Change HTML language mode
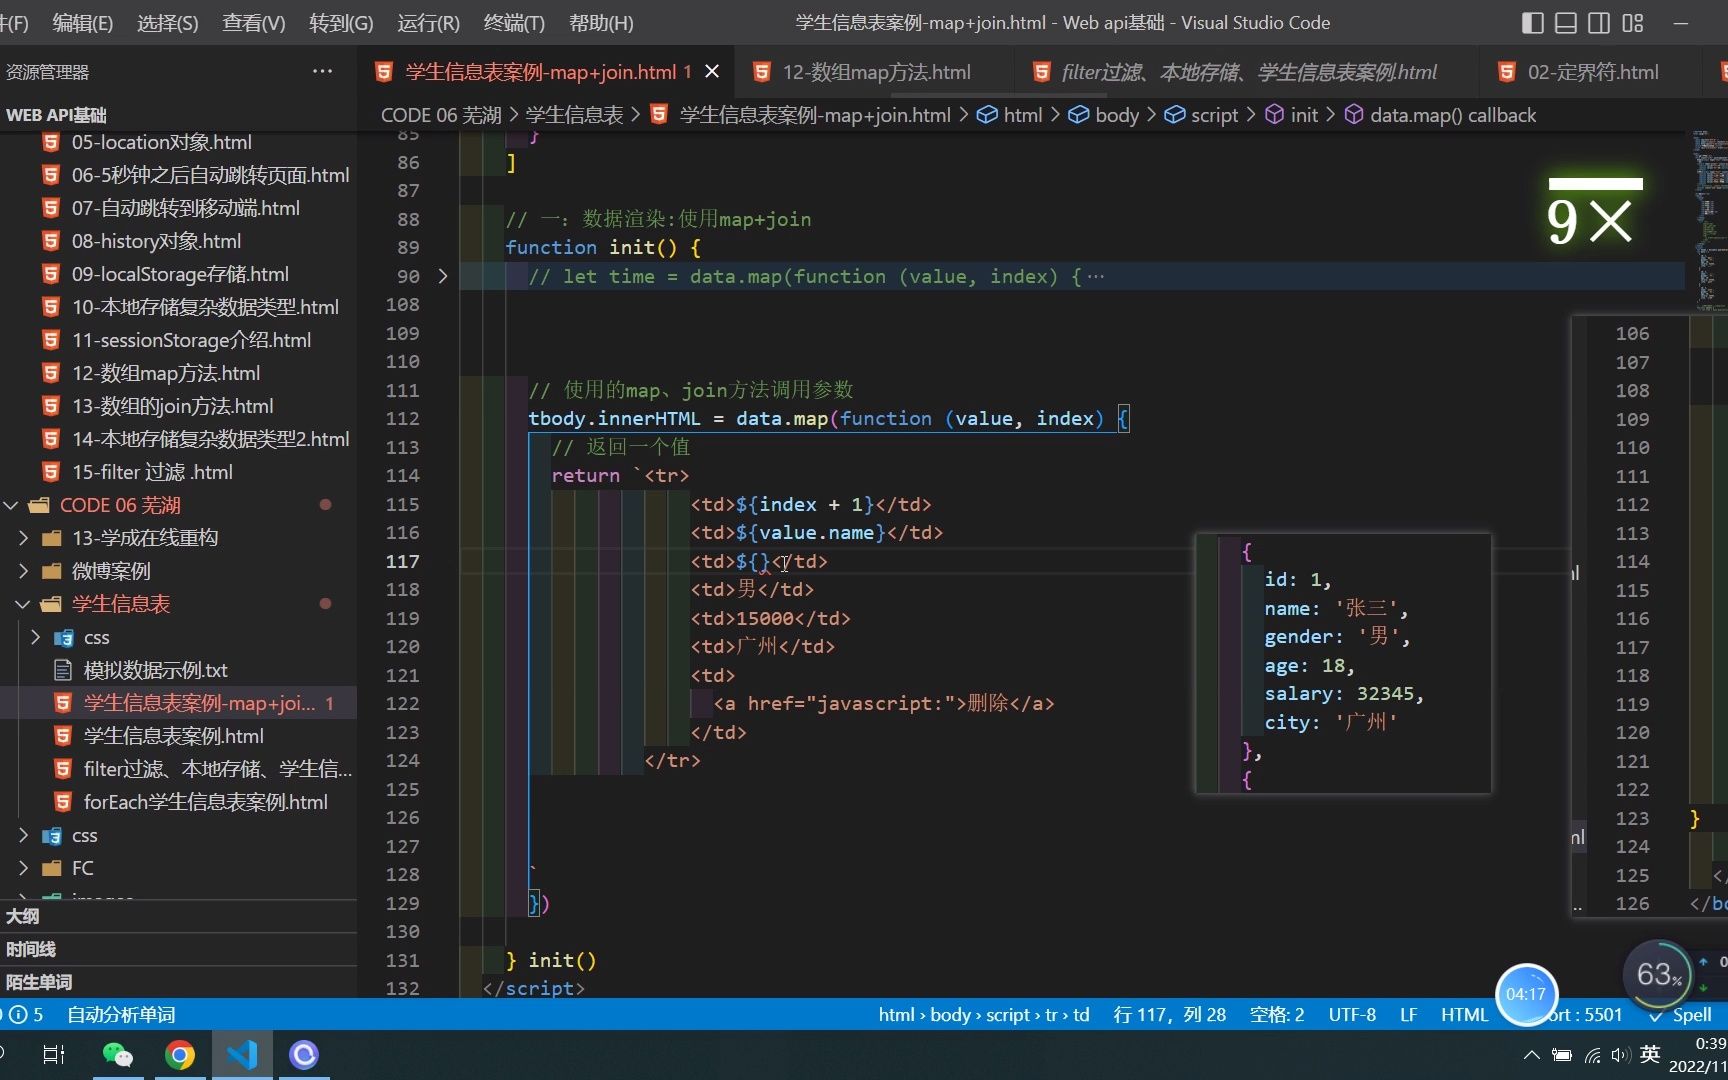Viewport: 1728px width, 1080px height. [1464, 1014]
